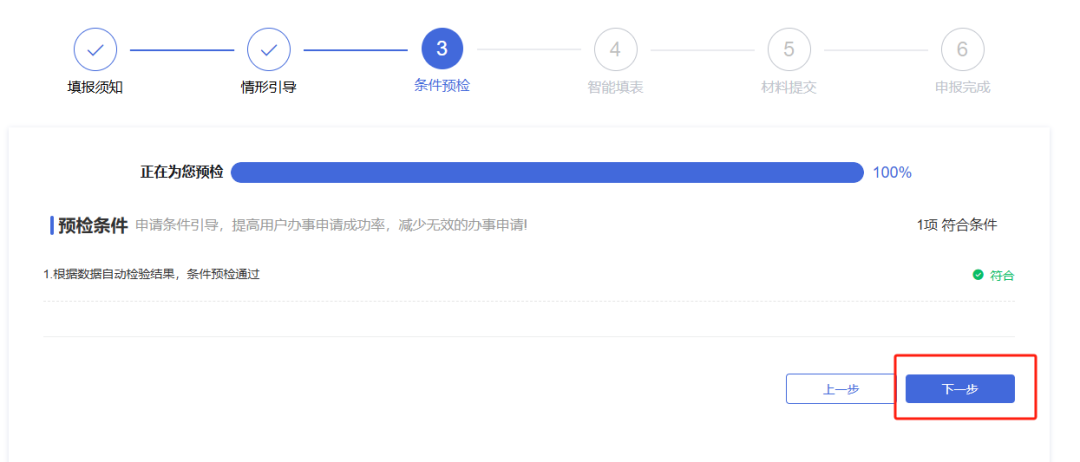This screenshot has width=1080, height=462.
Task: Click the 根据数据自动检验结果 condition row
Action: pos(152,274)
